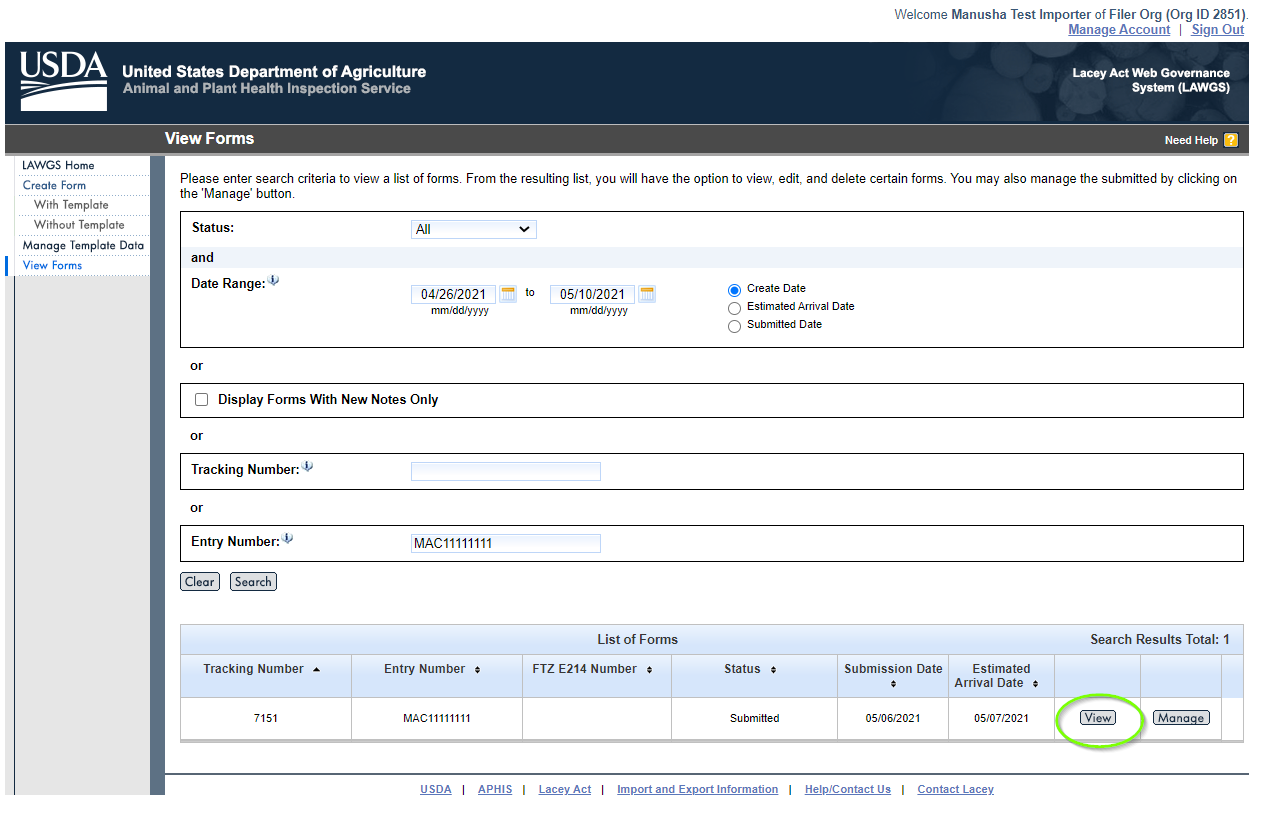
Task: Sort list by Tracking Number arrow
Action: [317, 669]
